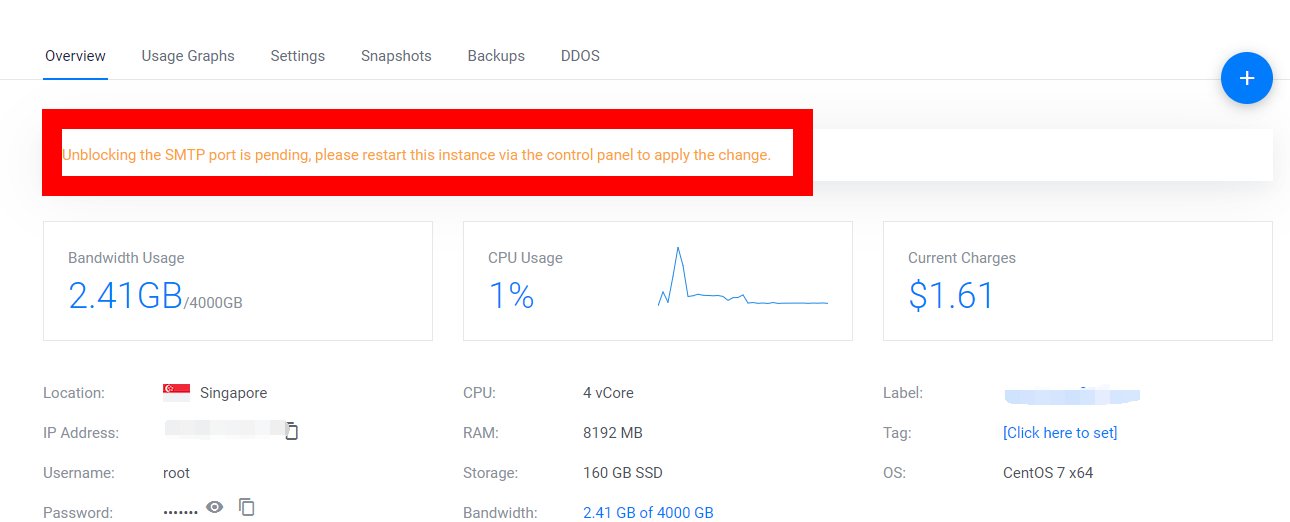Open the DDOS tab
Screen dimensions: 1290x522
point(580,56)
